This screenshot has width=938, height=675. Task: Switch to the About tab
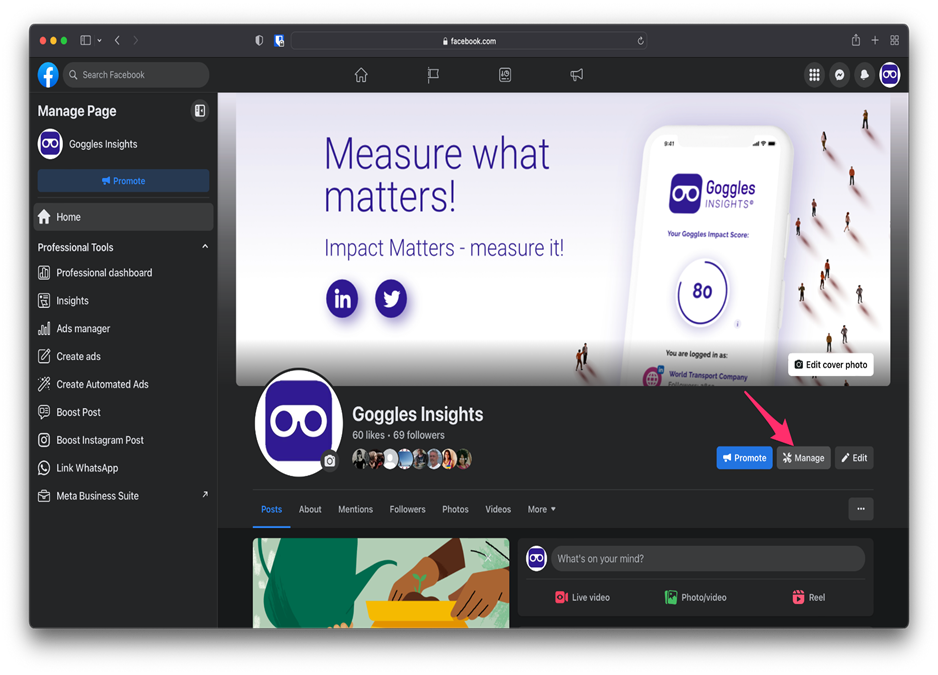[x=310, y=509]
